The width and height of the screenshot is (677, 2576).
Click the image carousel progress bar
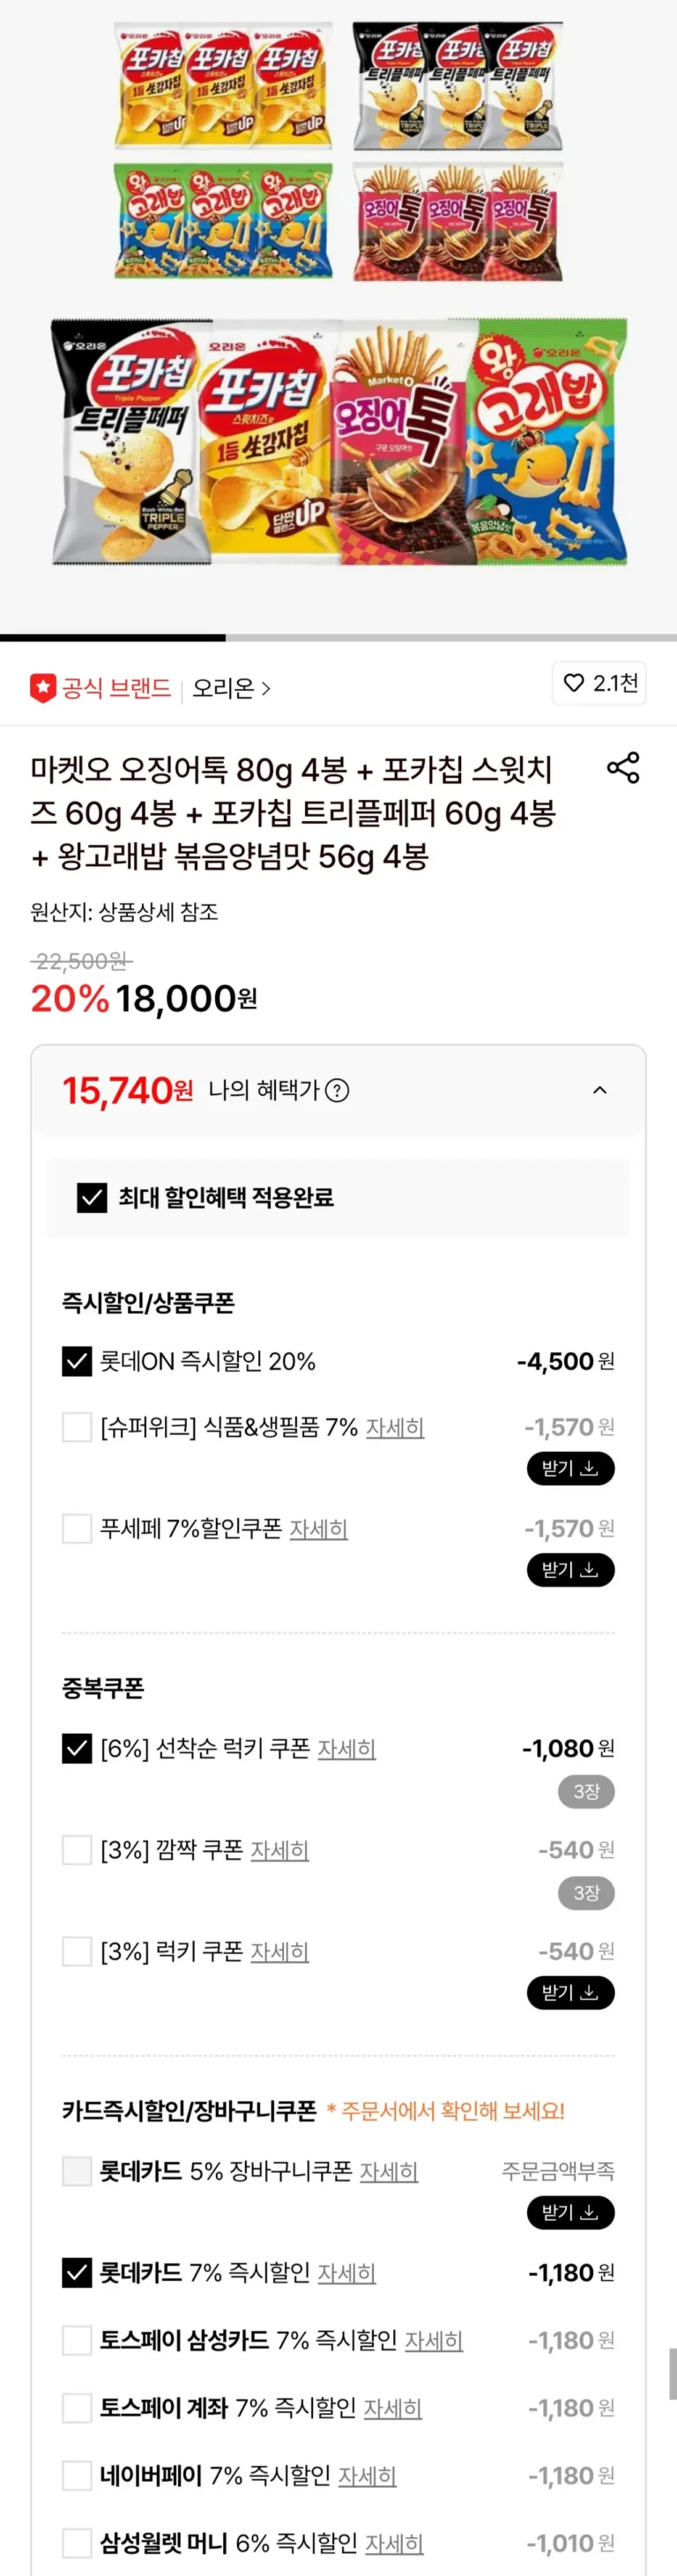[338, 637]
